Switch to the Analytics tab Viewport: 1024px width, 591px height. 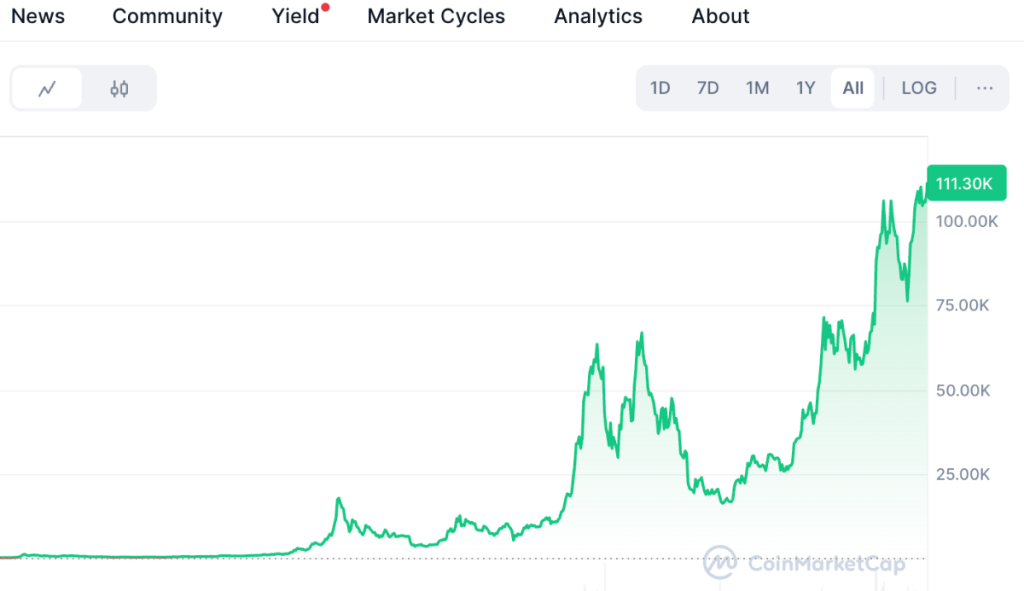(598, 16)
